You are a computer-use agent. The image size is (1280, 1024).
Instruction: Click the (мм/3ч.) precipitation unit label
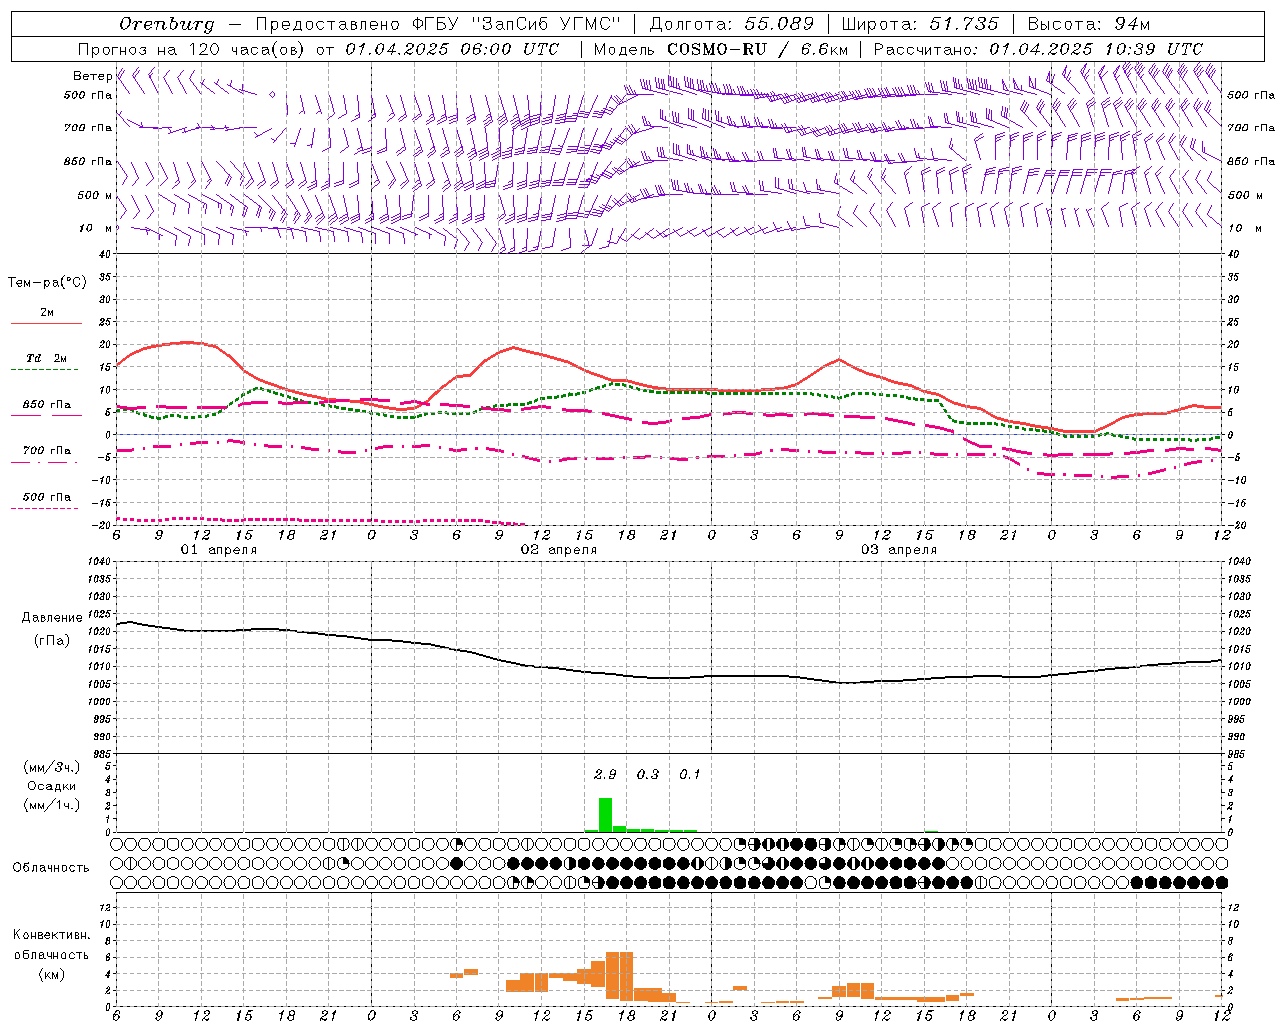click(51, 767)
